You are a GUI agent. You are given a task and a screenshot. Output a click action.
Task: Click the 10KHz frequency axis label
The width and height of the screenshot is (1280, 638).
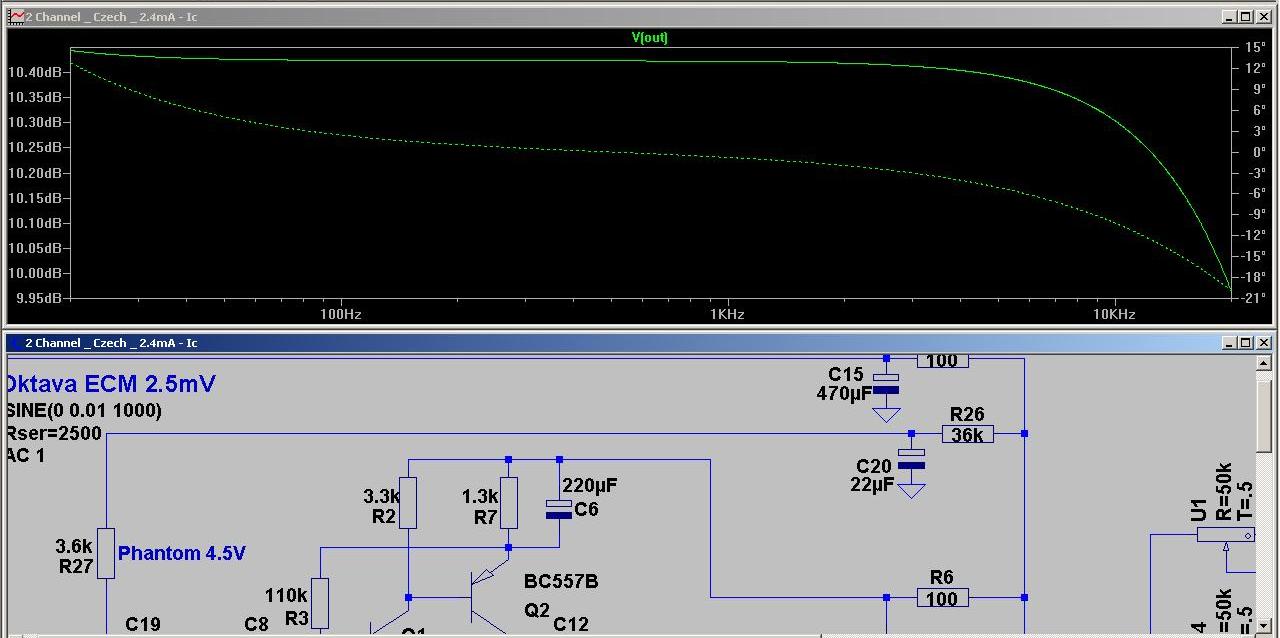point(1114,314)
